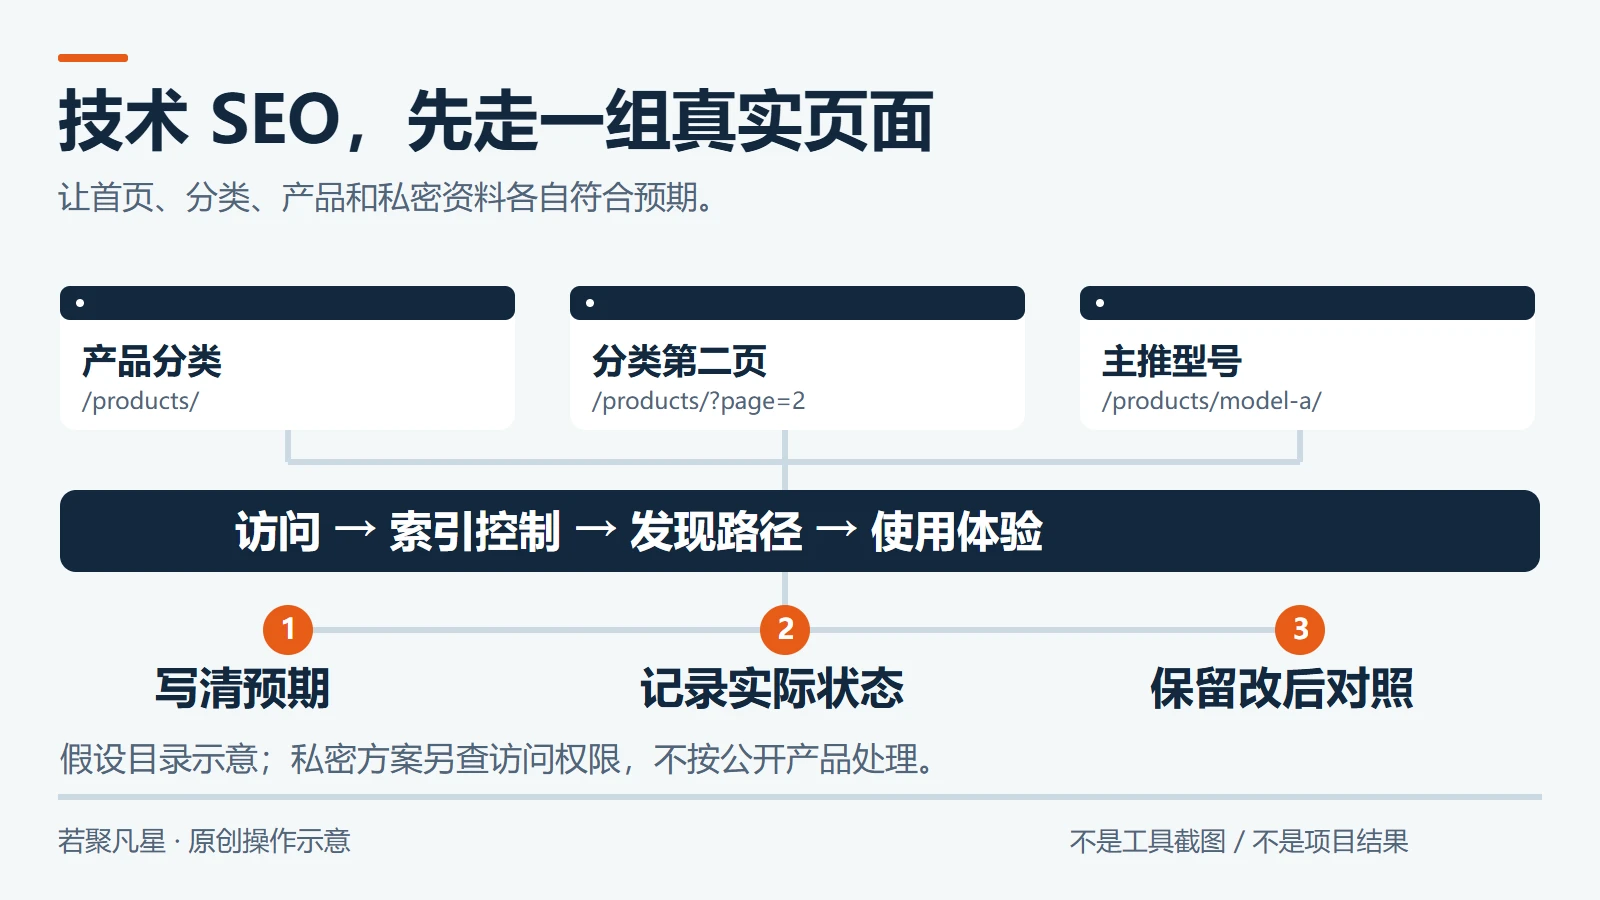The width and height of the screenshot is (1600, 900).
Task: Click the footer text 不是工具截图 / 不是项目结果
Action: (1239, 841)
